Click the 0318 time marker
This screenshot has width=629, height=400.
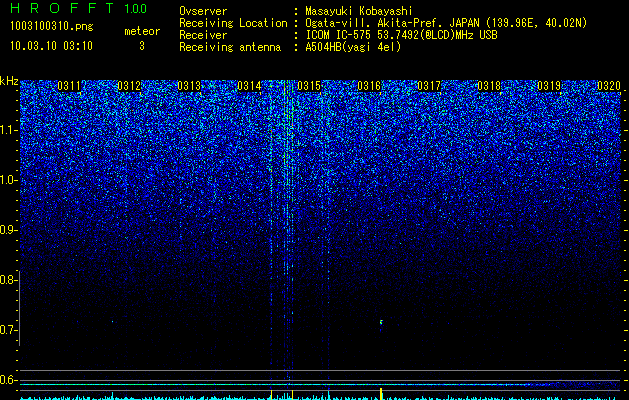point(489,86)
